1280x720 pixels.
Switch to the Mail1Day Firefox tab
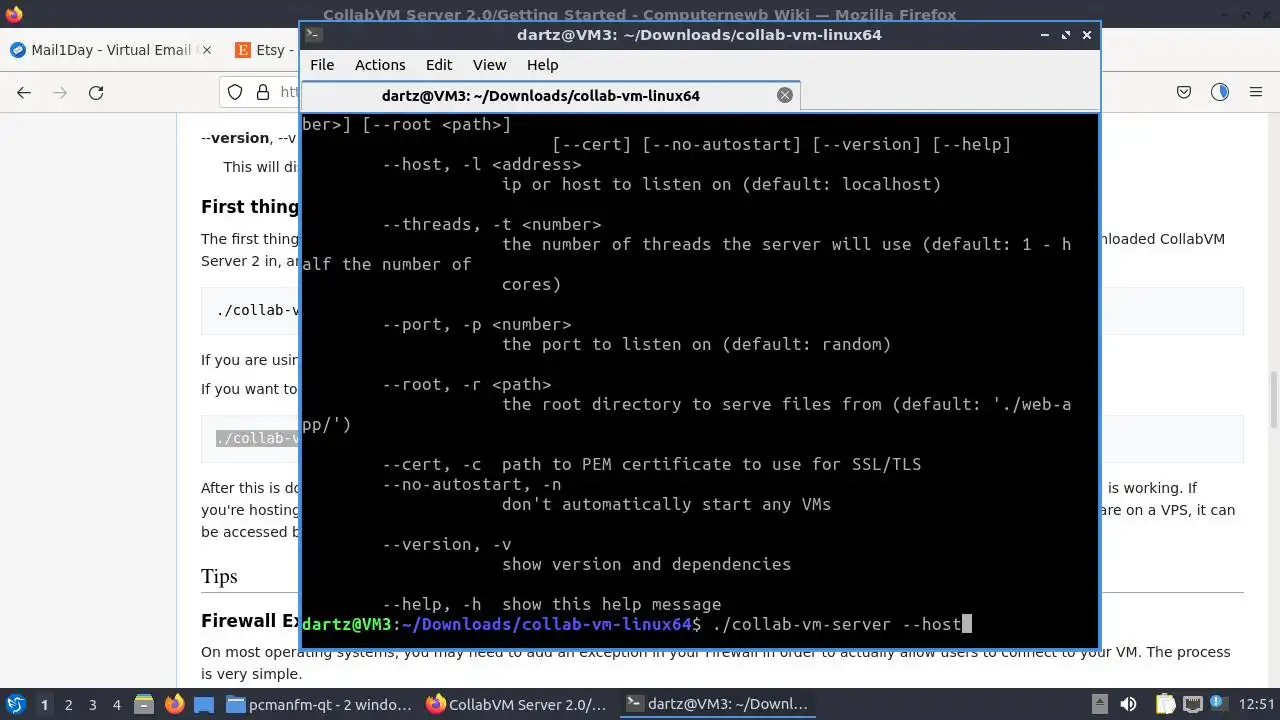click(110, 49)
